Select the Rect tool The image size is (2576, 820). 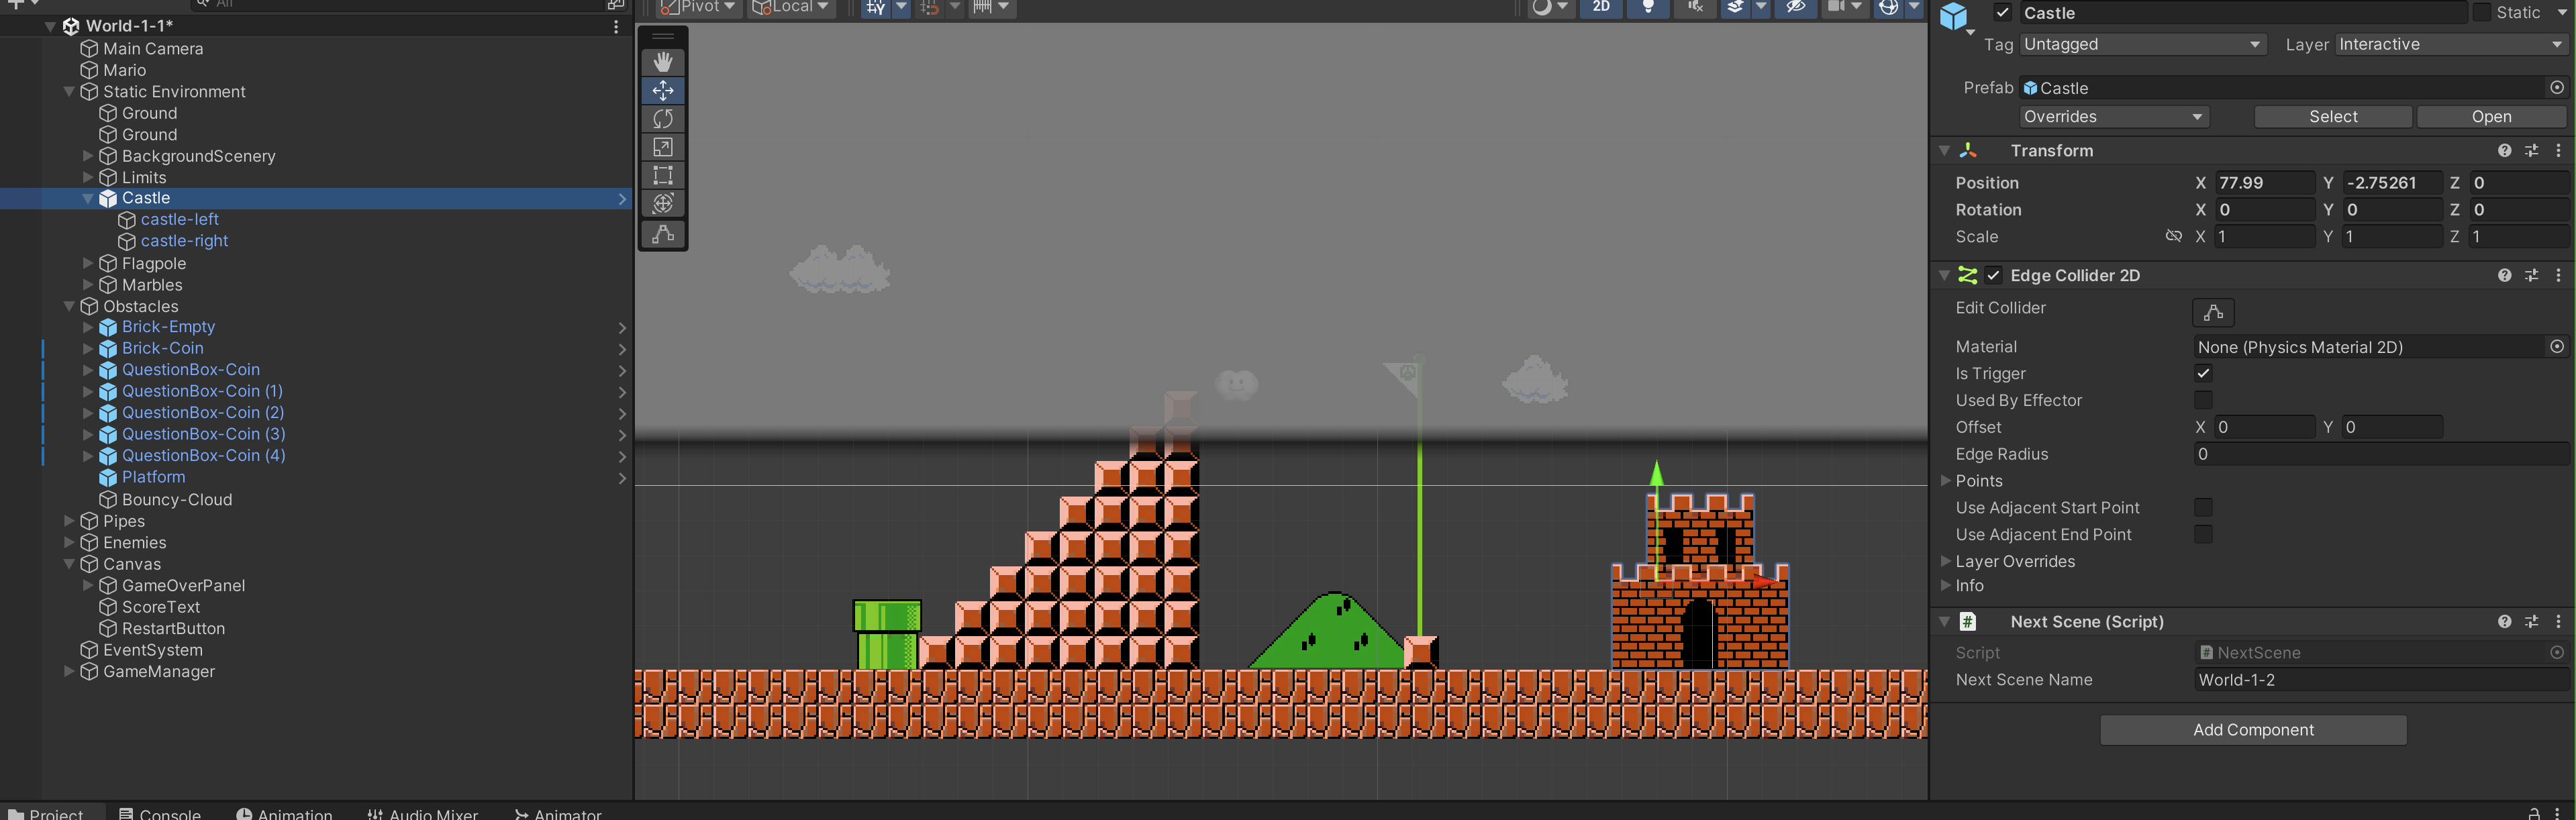[662, 175]
